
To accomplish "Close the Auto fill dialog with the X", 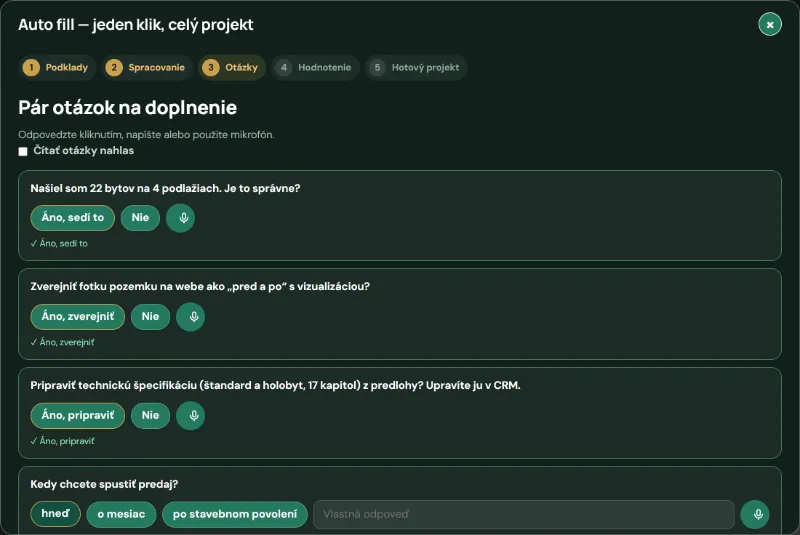I will 770,24.
